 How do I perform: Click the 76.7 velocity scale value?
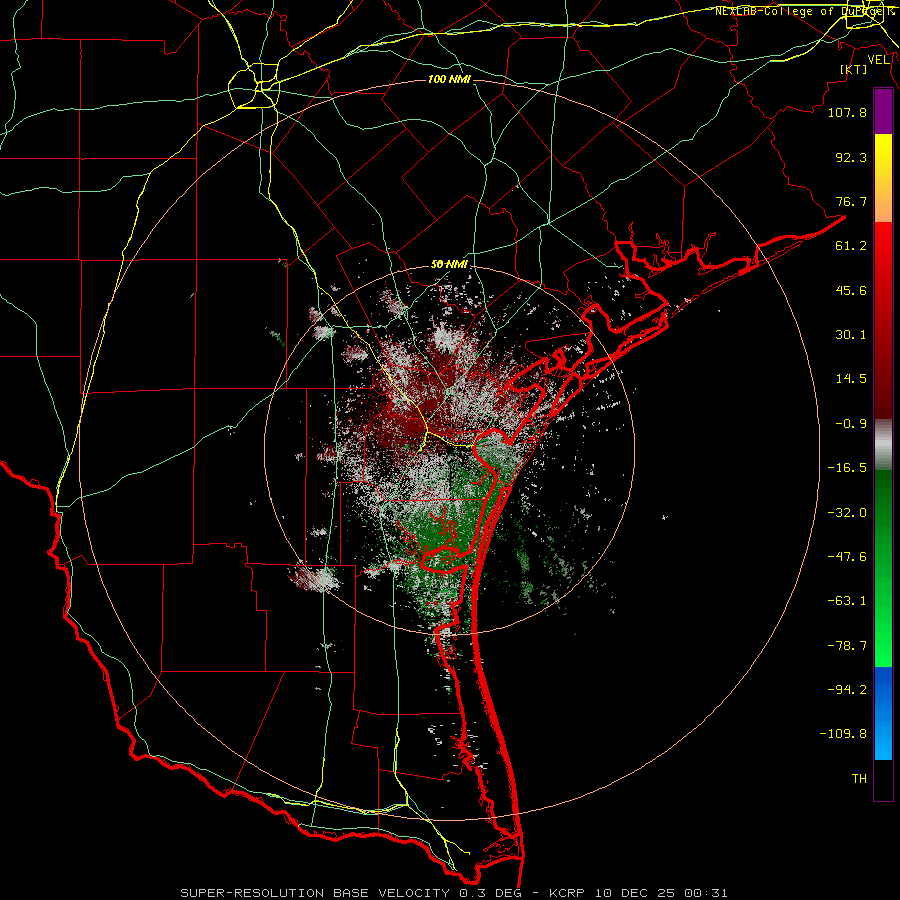(851, 201)
